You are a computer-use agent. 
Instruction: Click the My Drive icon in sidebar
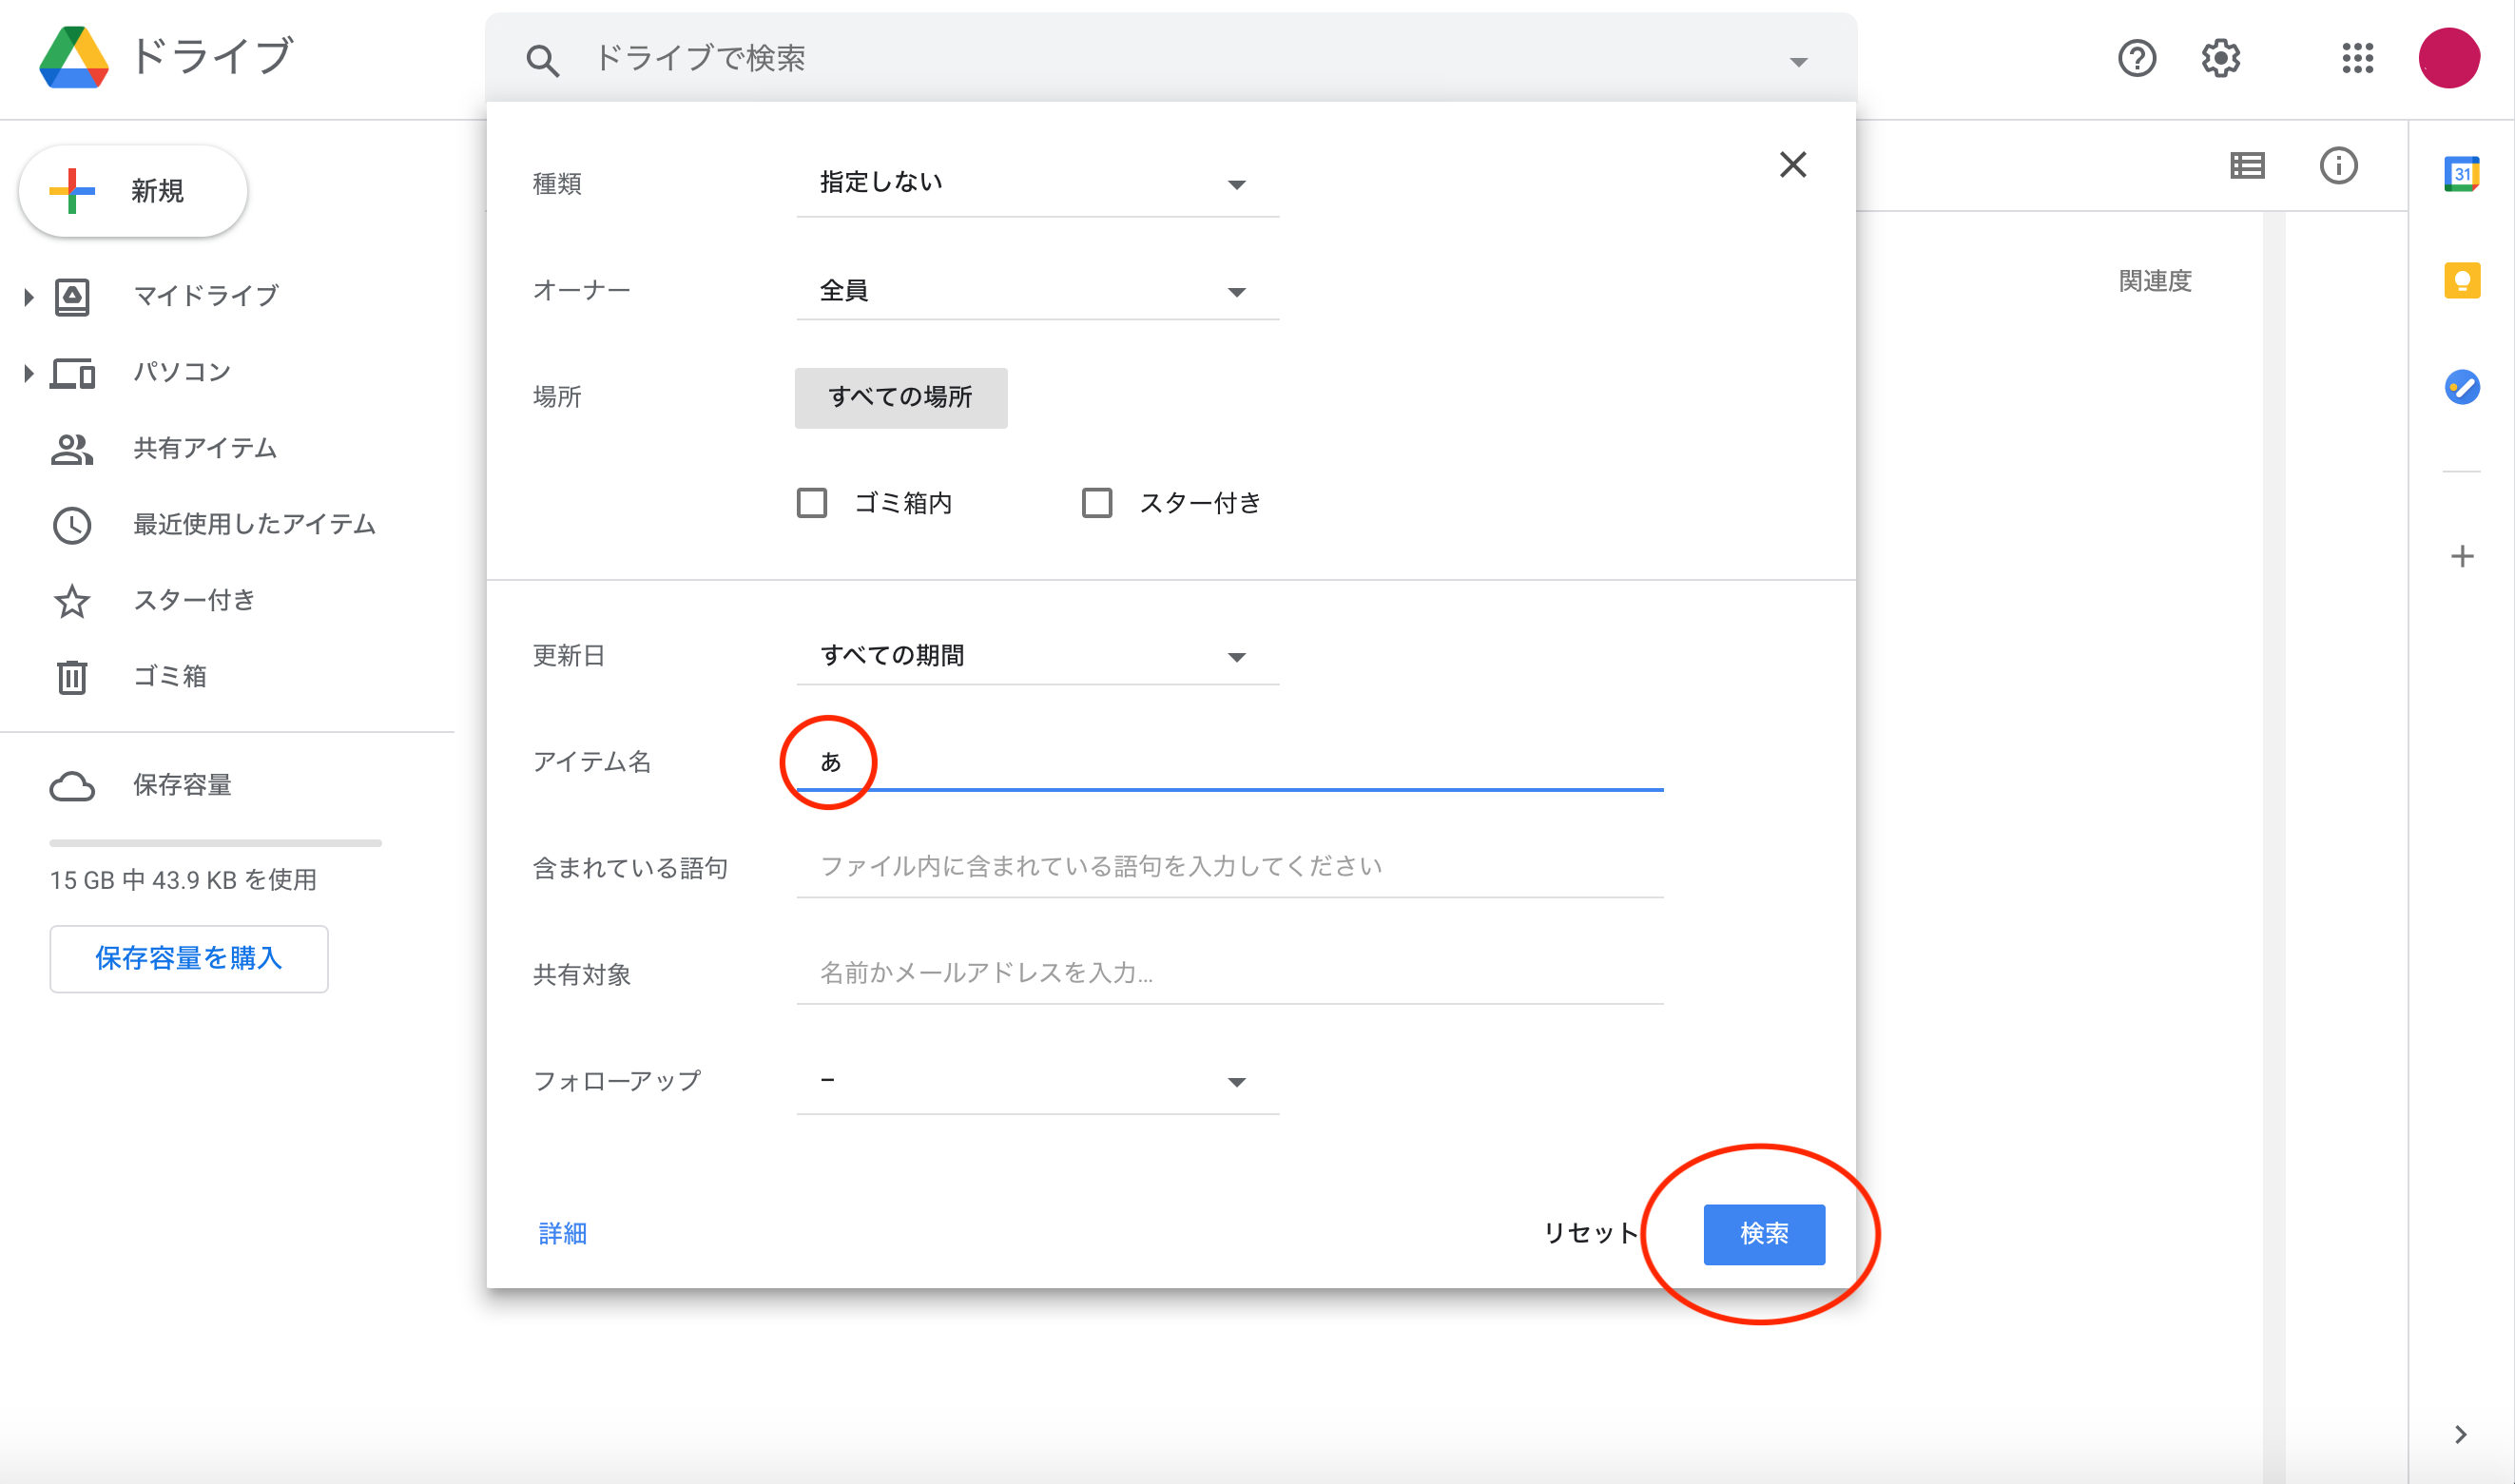pos(72,296)
